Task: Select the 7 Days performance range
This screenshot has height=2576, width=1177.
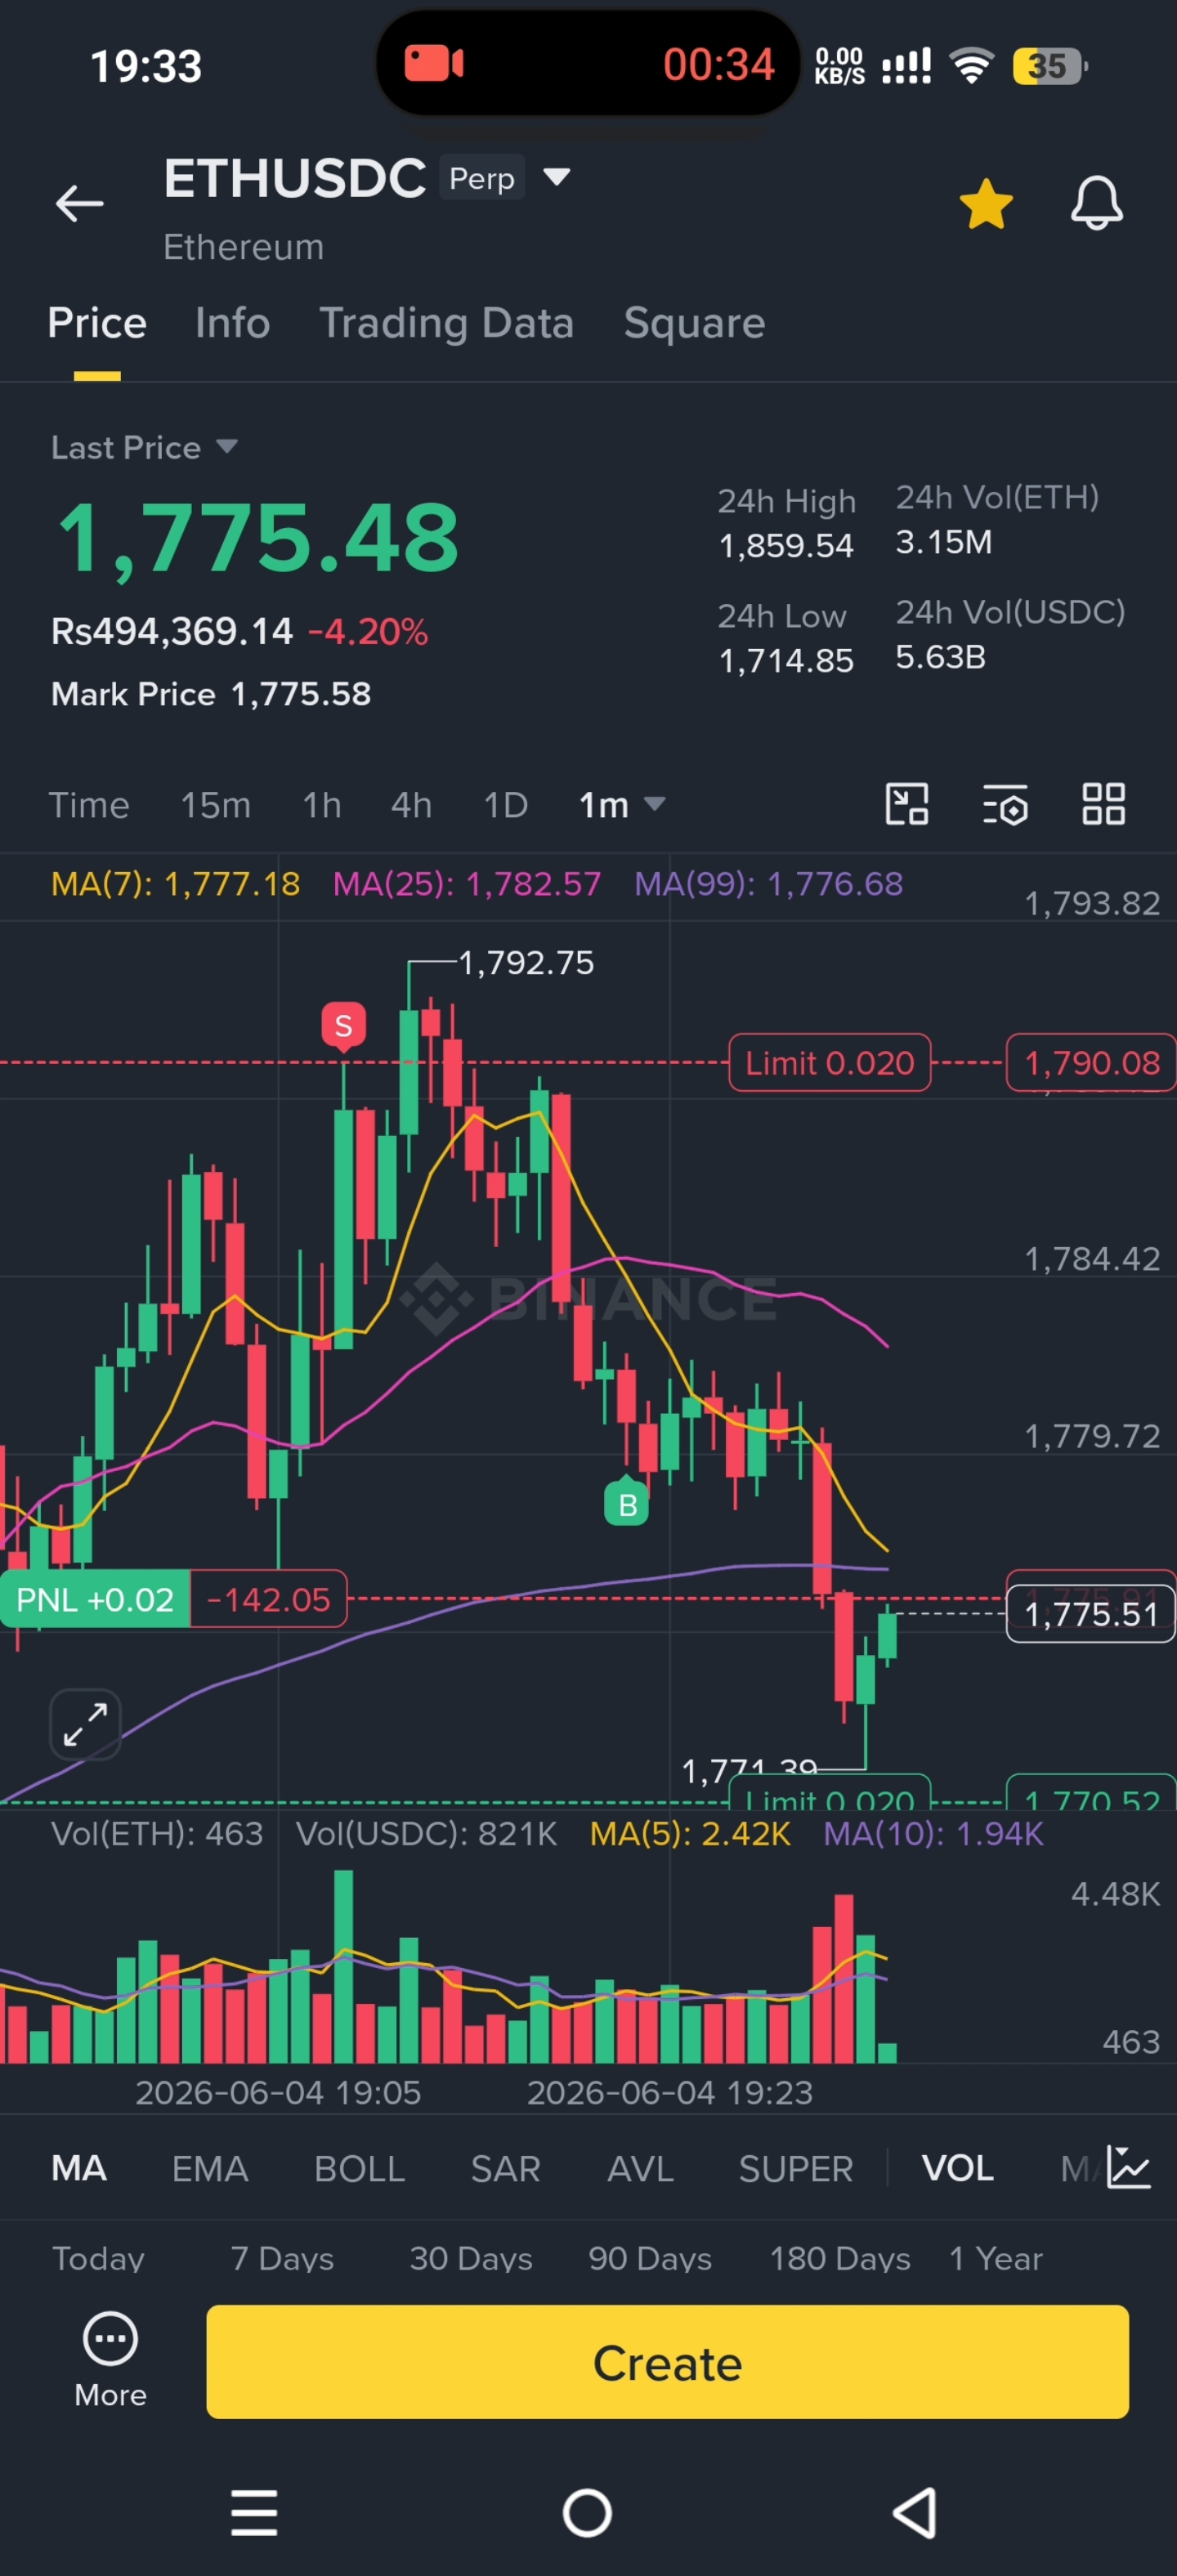Action: click(x=283, y=2258)
